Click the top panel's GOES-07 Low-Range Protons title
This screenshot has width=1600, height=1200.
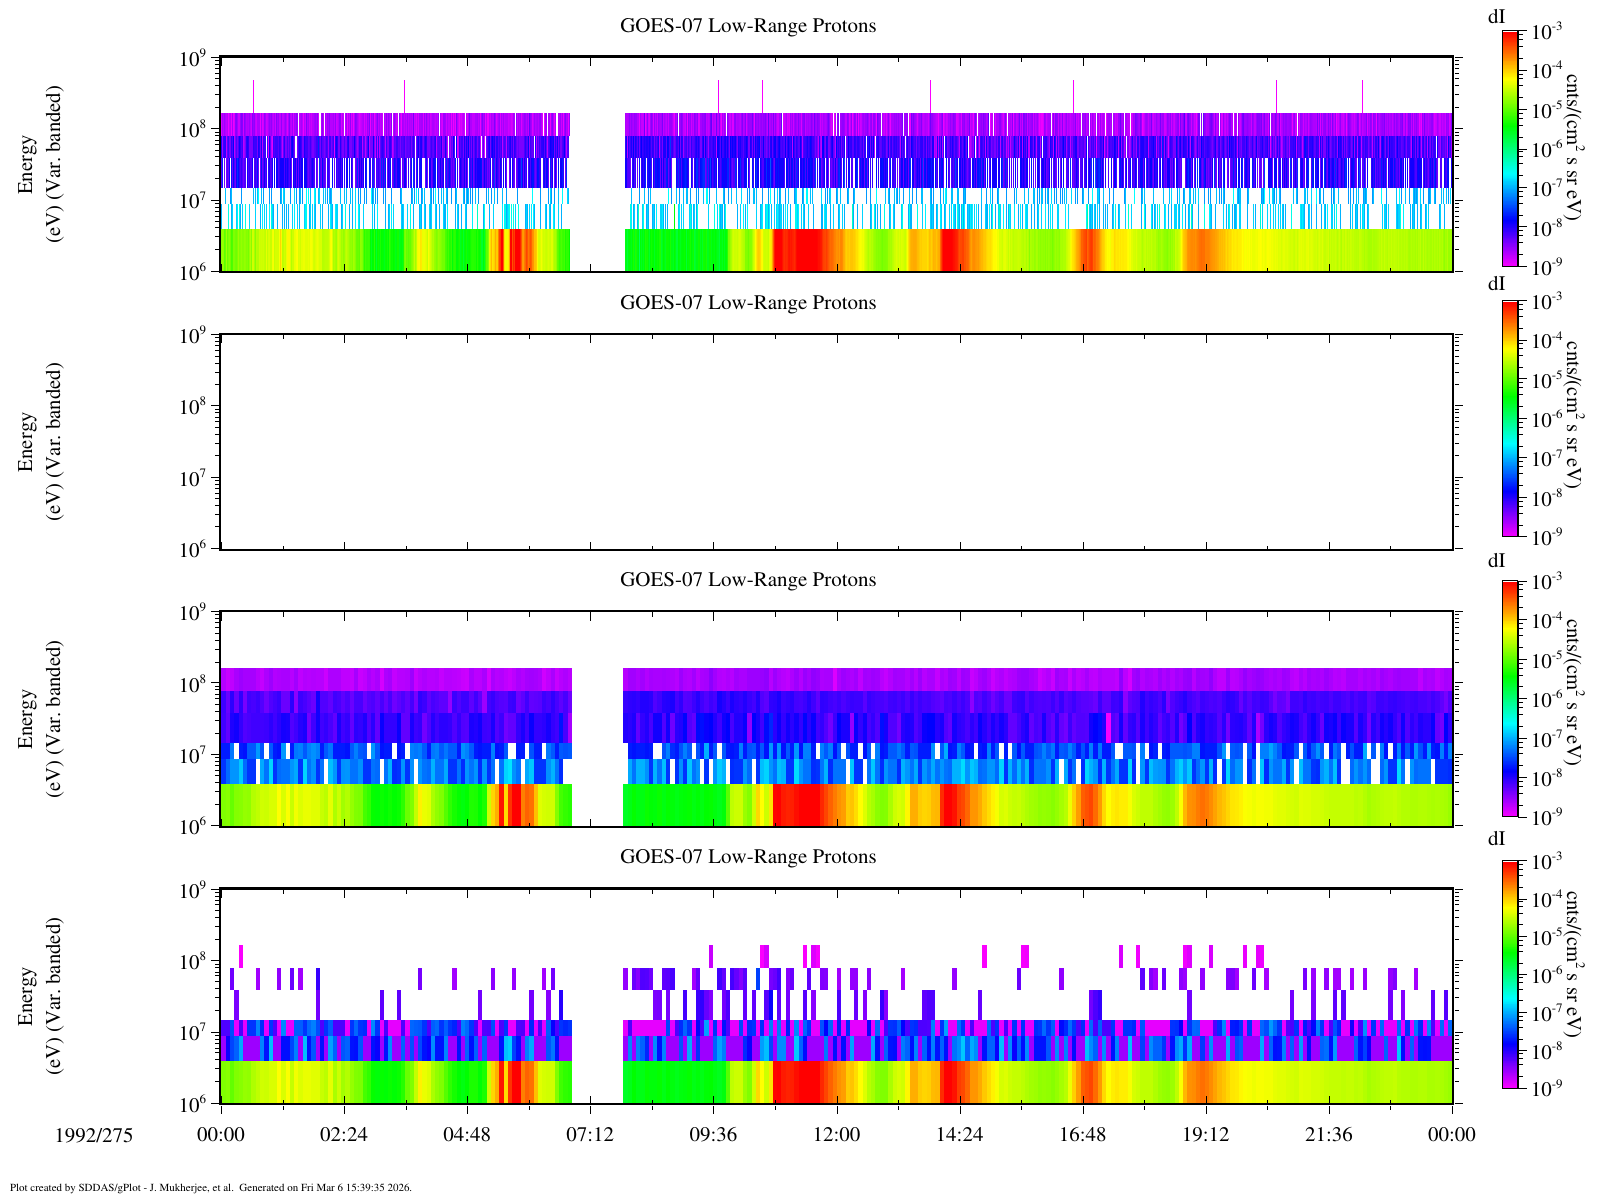pyautogui.click(x=748, y=26)
